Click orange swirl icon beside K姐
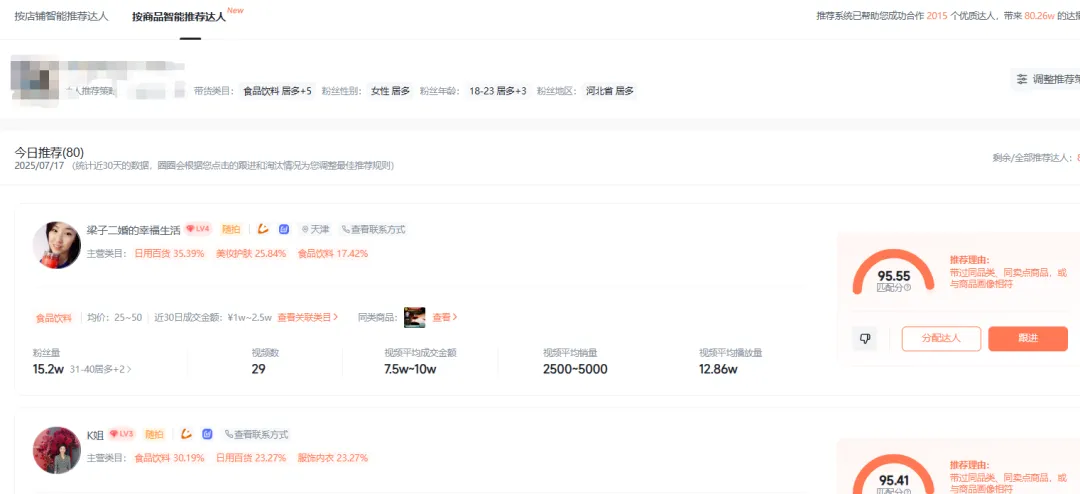This screenshot has height=494, width=1080. tap(186, 434)
